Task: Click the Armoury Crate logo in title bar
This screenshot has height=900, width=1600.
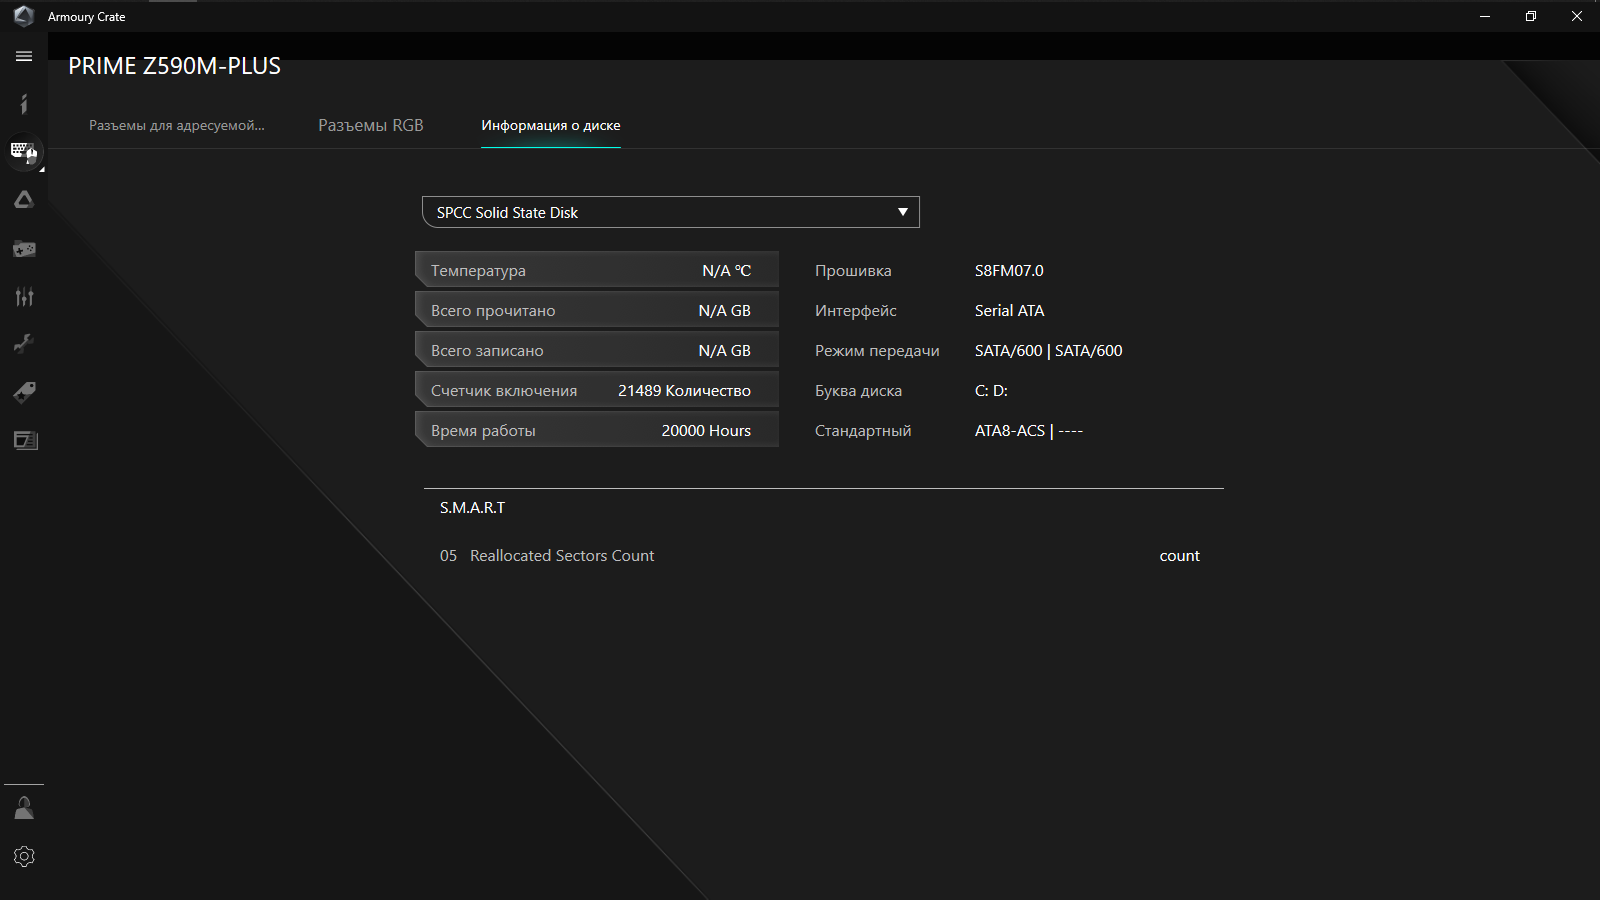Action: coord(24,16)
